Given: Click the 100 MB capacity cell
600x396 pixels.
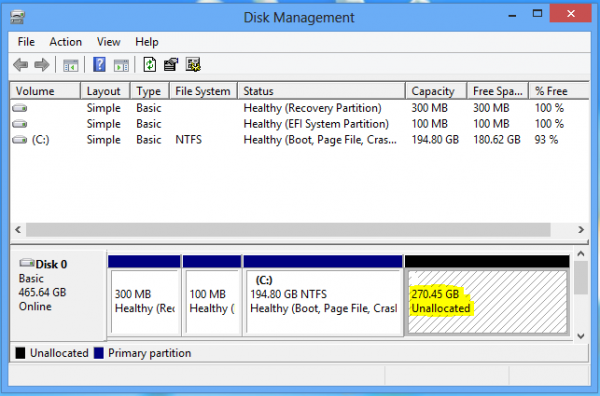Looking at the screenshot, I should 430,124.
